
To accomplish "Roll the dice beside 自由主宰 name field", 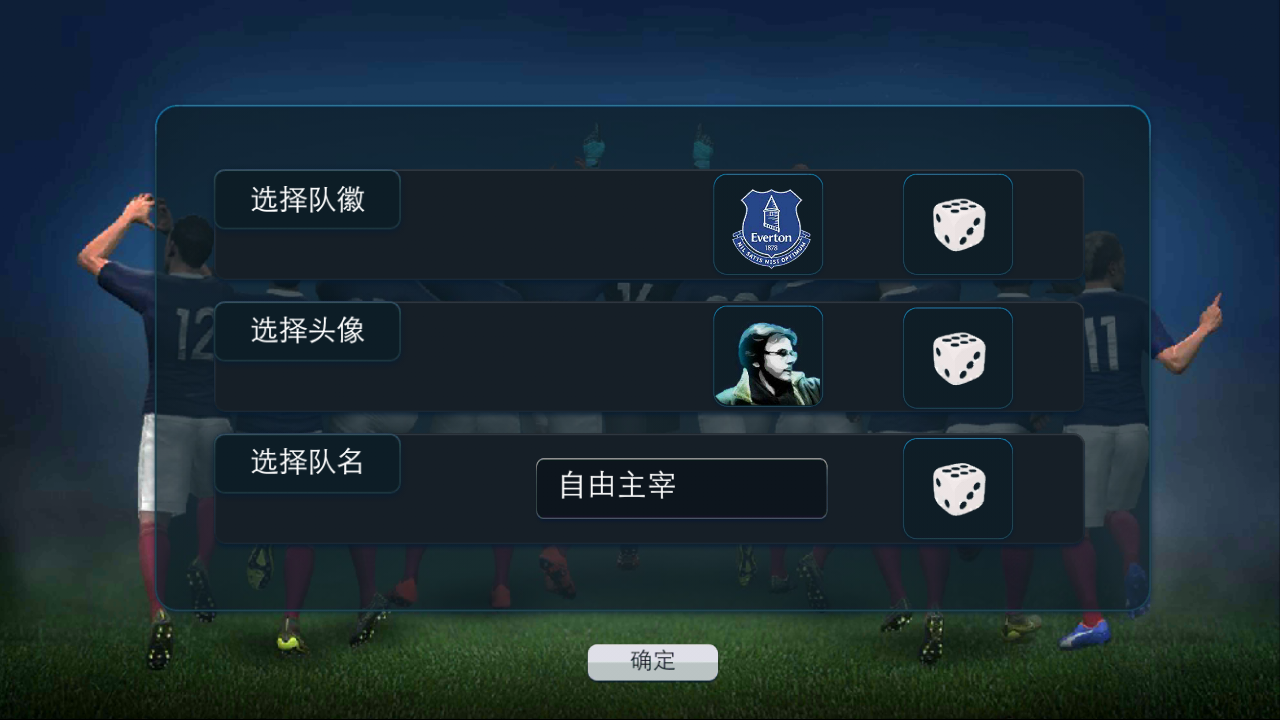I will [x=958, y=488].
